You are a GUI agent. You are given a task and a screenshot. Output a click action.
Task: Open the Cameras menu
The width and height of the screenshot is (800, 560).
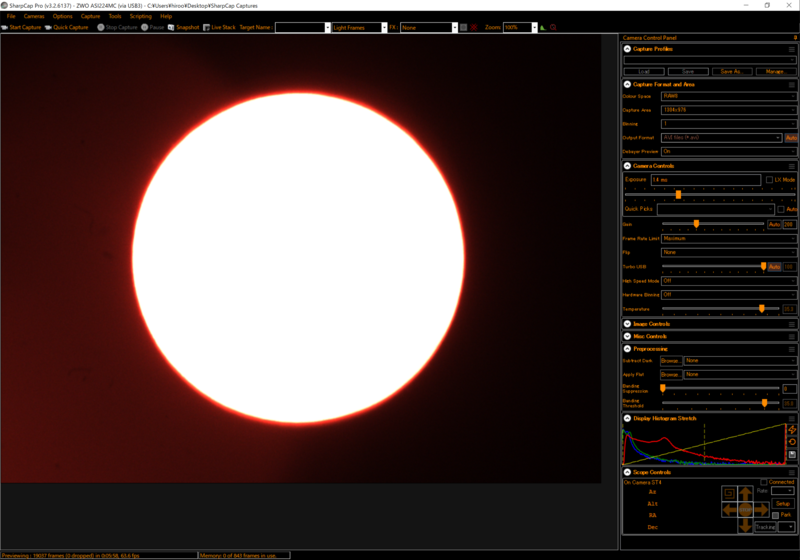[x=34, y=16]
